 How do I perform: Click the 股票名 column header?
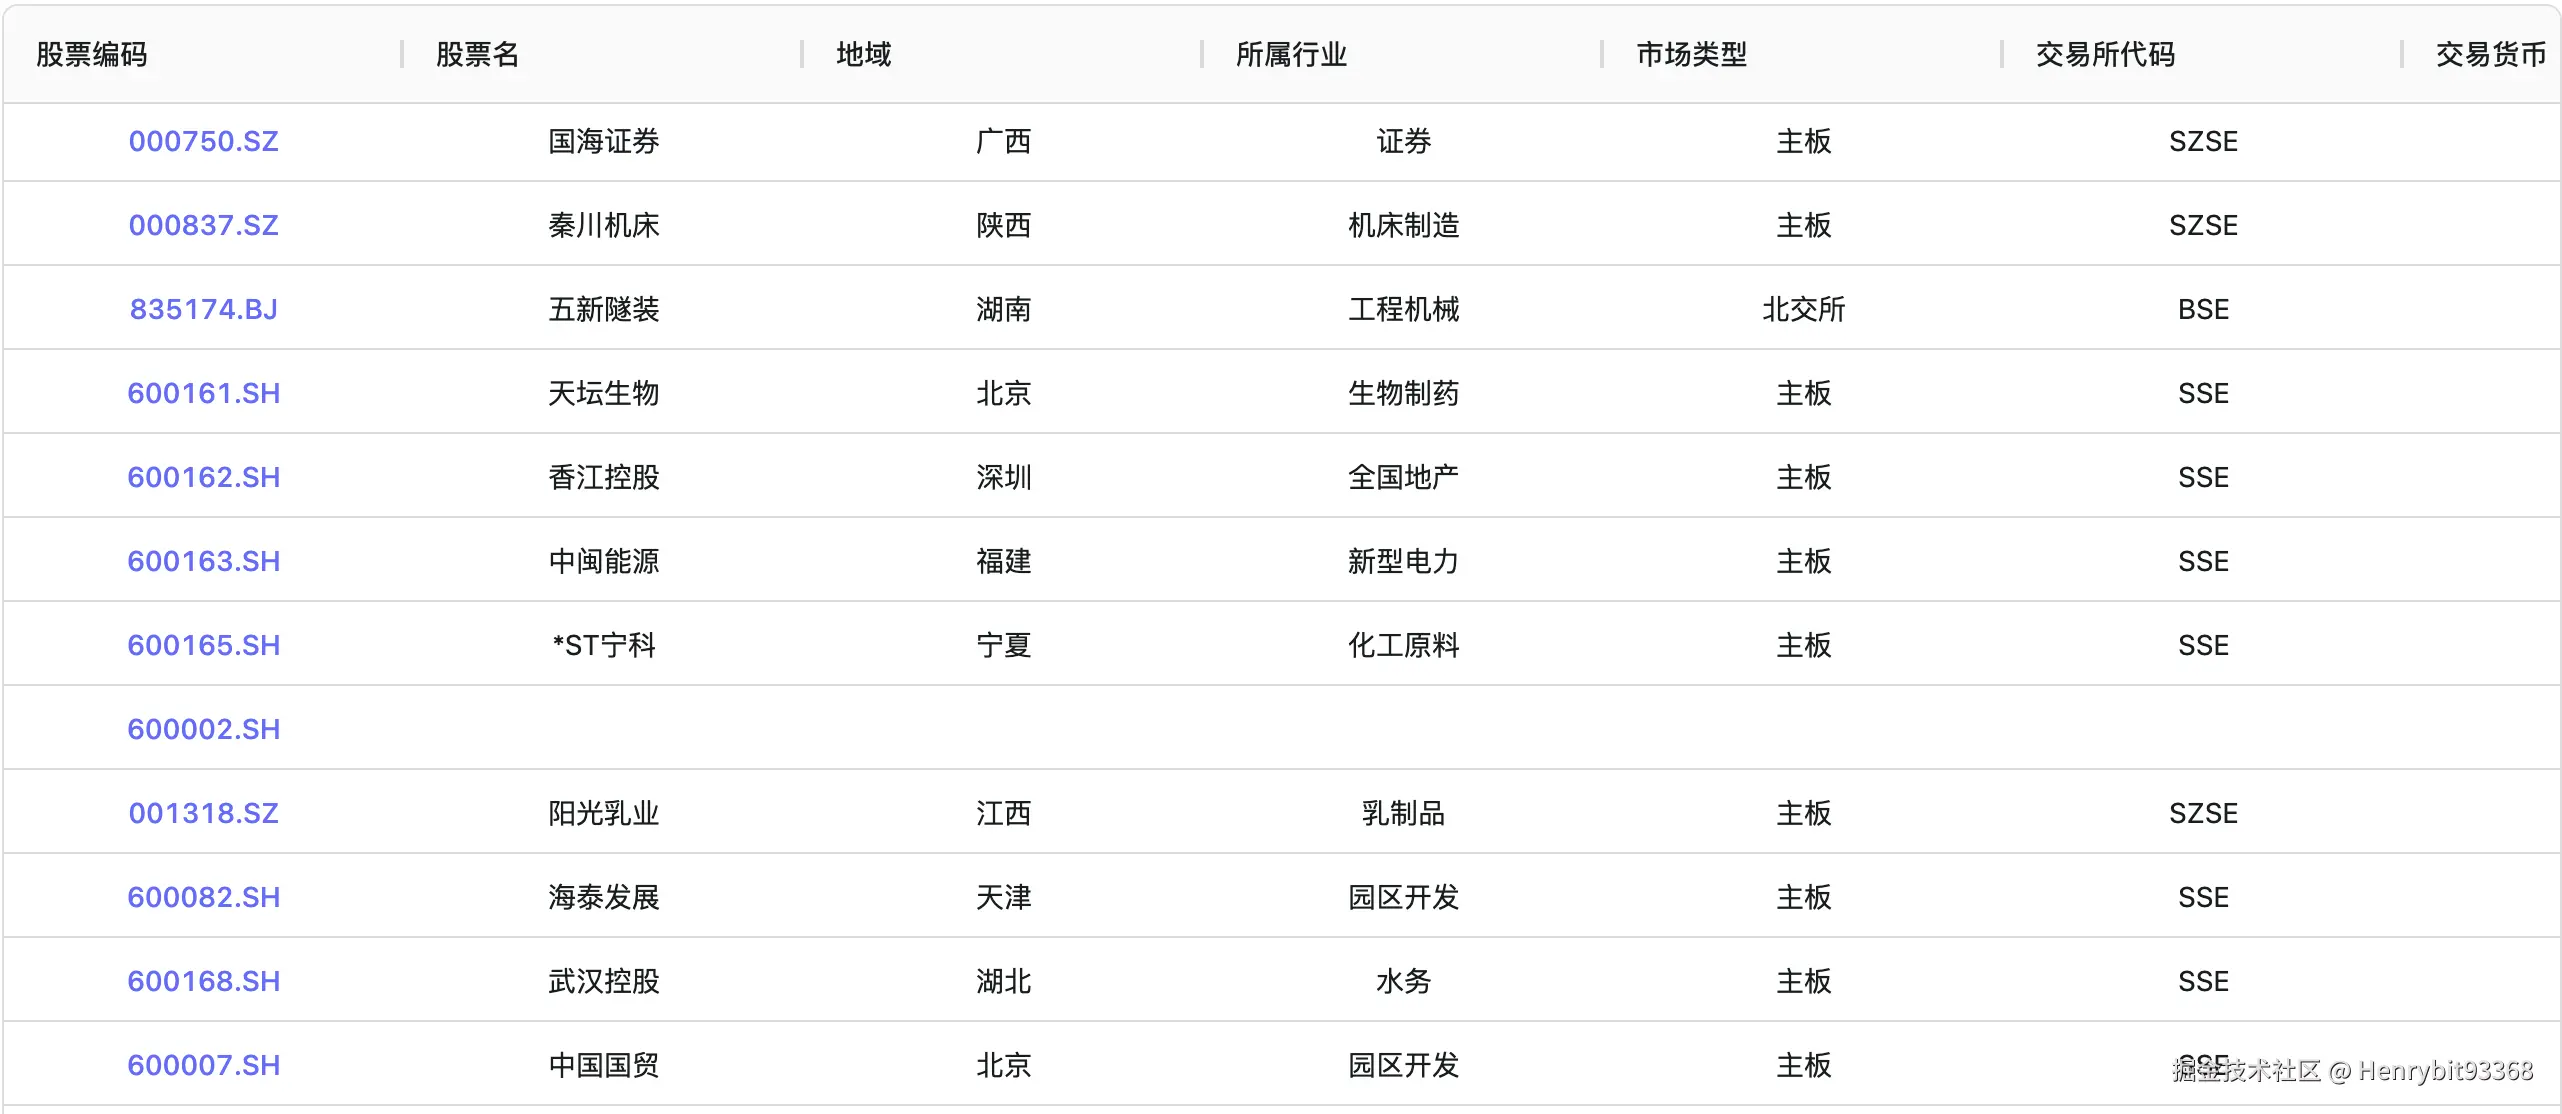pos(478,55)
